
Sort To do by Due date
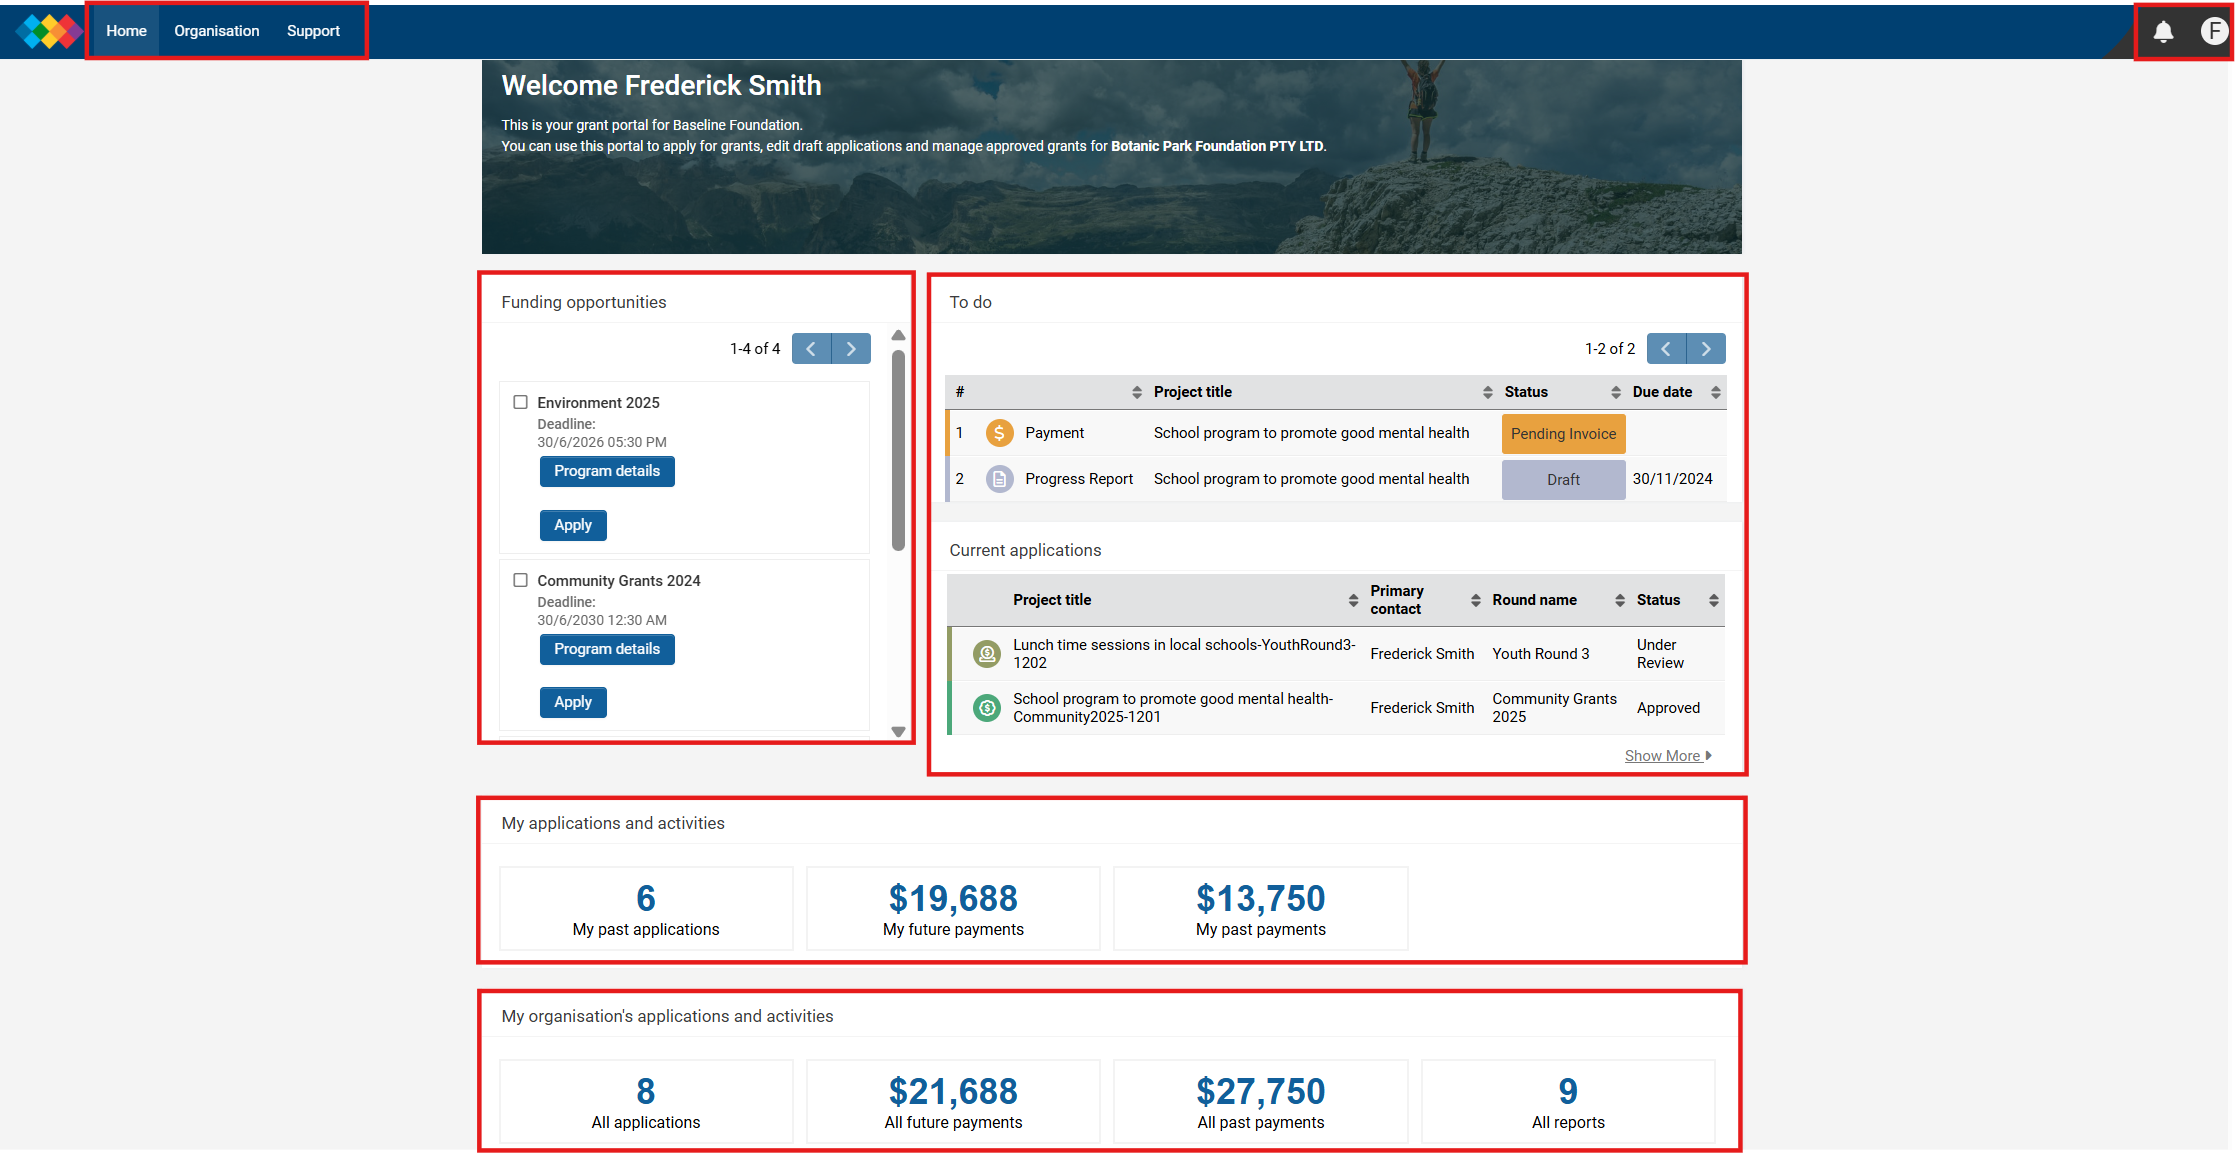tap(1715, 392)
